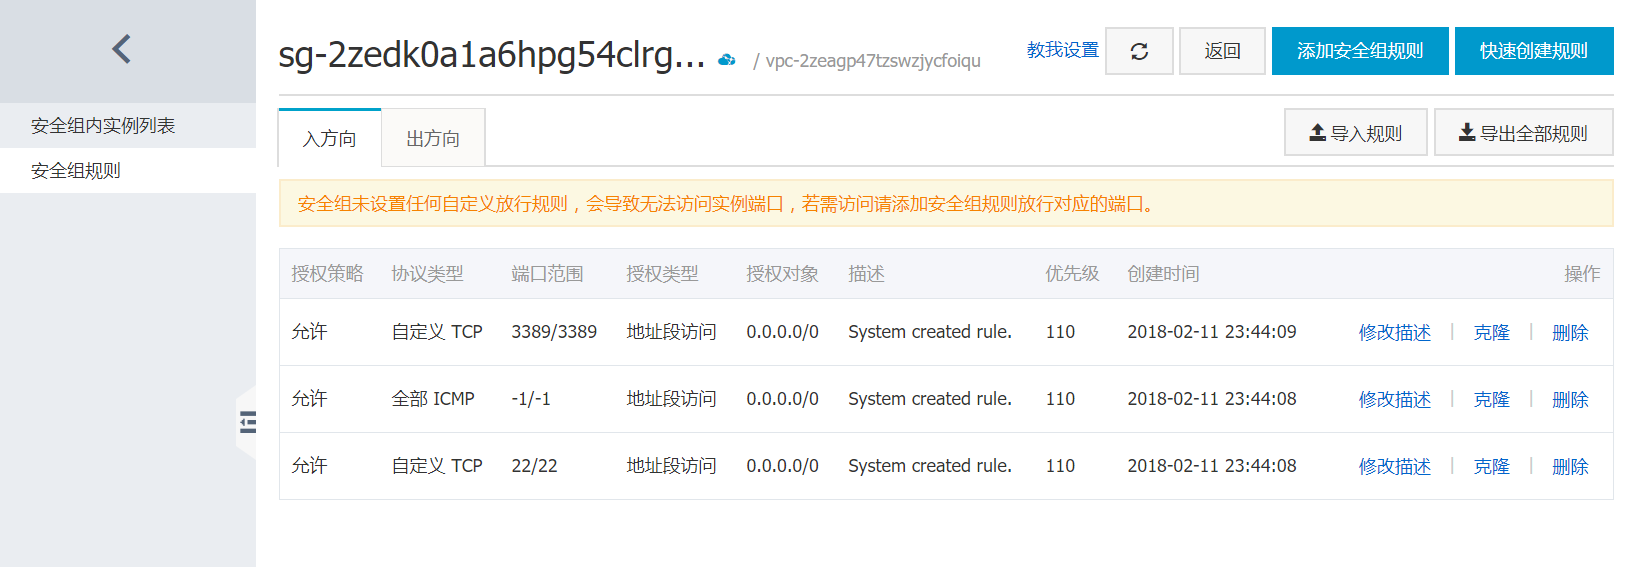Screen dimensions: 1636x567
Task: Click the cloud icon beside security group name
Action: tap(727, 60)
